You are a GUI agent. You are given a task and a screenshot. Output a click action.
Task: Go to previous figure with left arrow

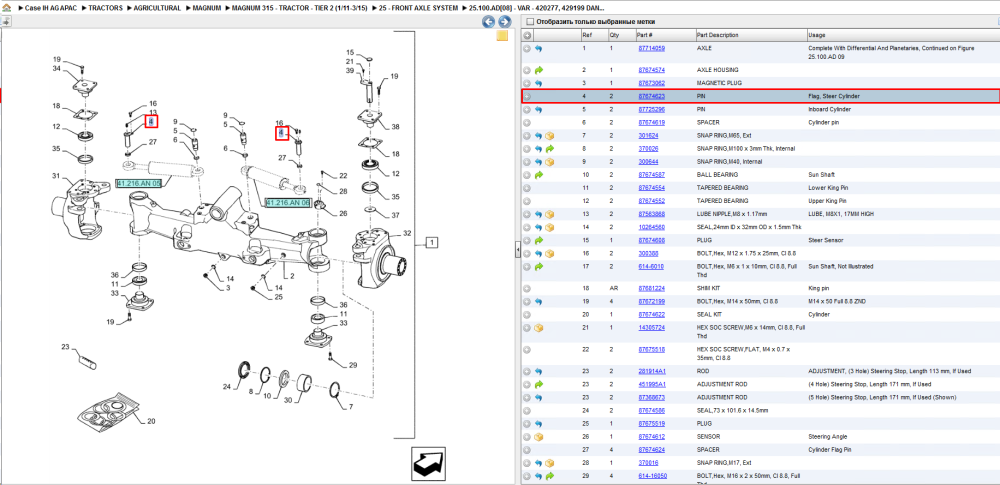pos(489,22)
